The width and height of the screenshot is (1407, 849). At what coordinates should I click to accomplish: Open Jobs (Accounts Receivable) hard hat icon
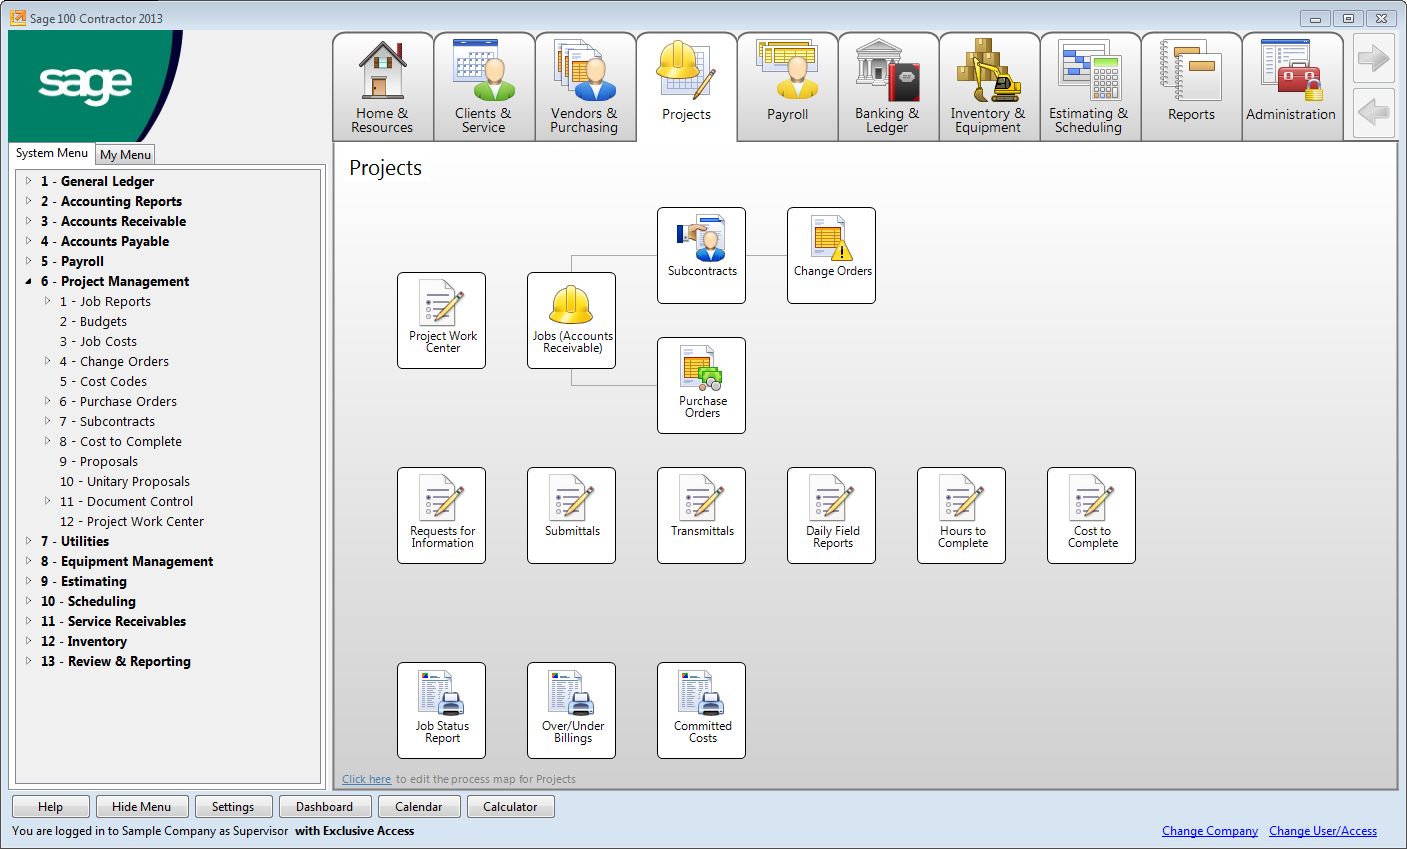tap(572, 320)
